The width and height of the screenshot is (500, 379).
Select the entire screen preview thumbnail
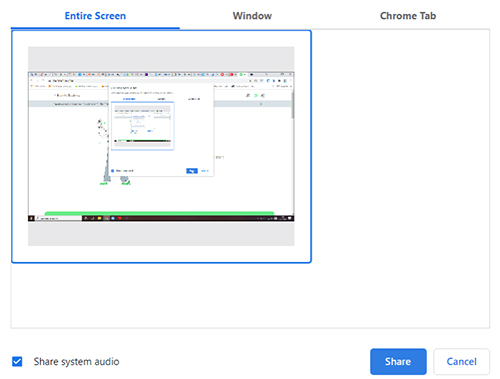point(161,146)
